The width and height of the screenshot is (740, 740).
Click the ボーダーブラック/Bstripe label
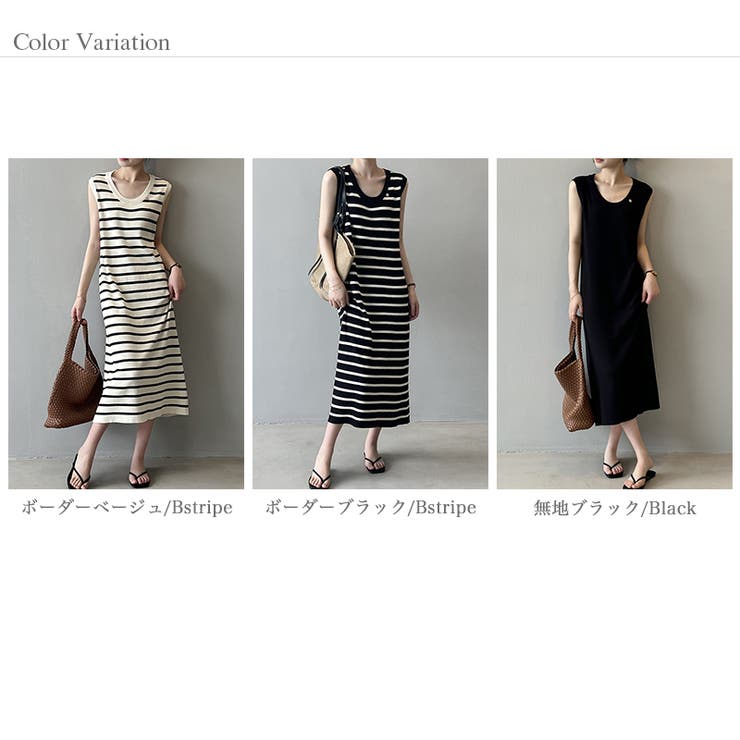(370, 508)
